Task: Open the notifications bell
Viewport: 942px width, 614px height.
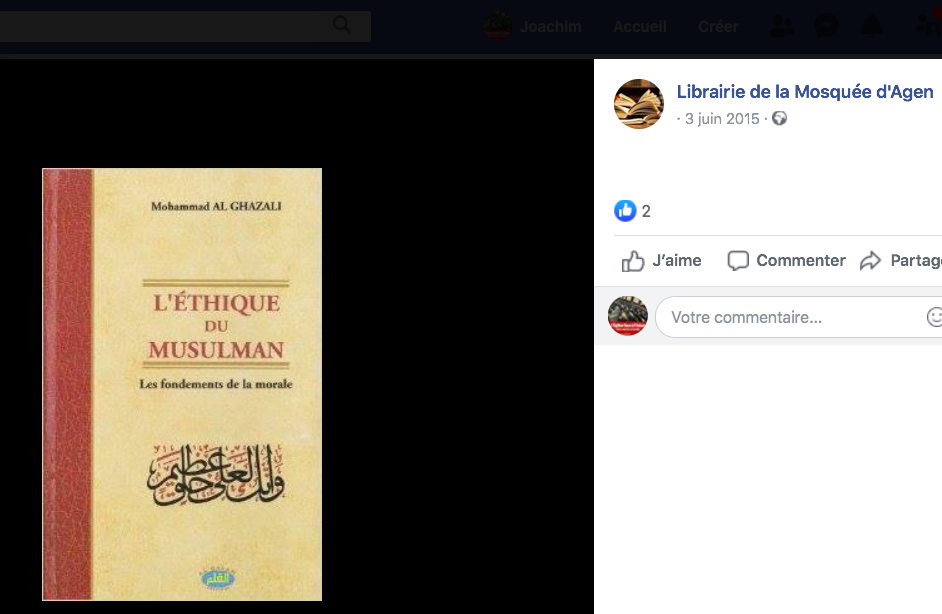Action: pos(872,26)
